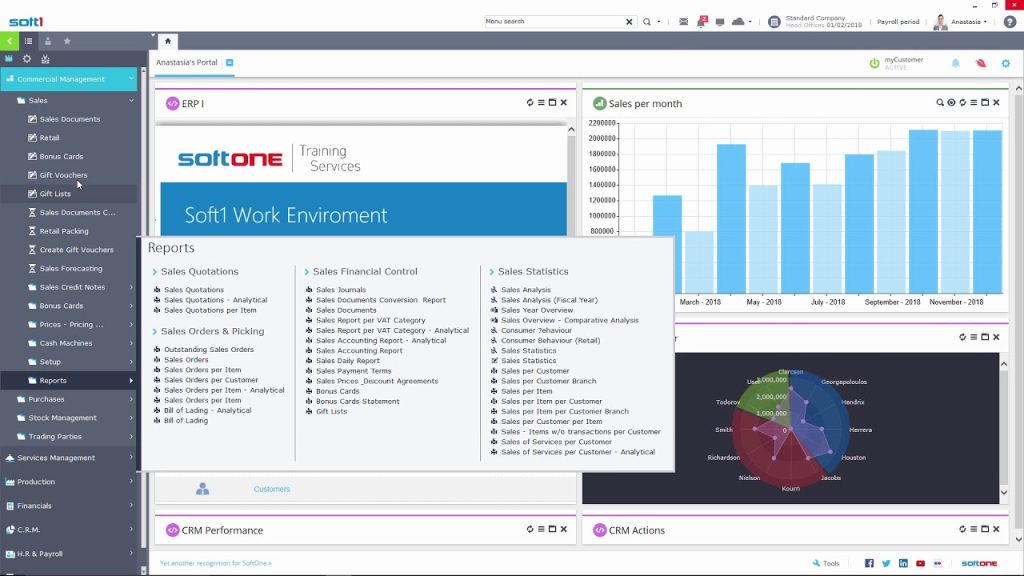Collapse the Sales tree section

[131, 100]
